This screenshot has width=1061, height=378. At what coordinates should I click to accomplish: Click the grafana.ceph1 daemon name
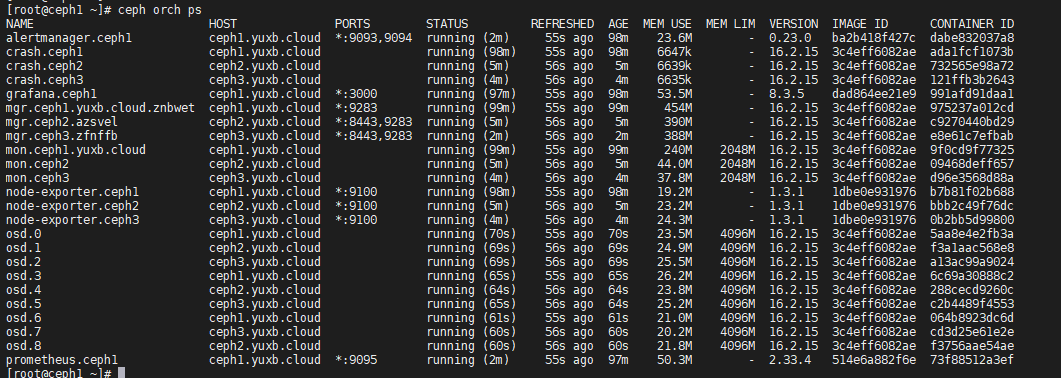(51, 94)
